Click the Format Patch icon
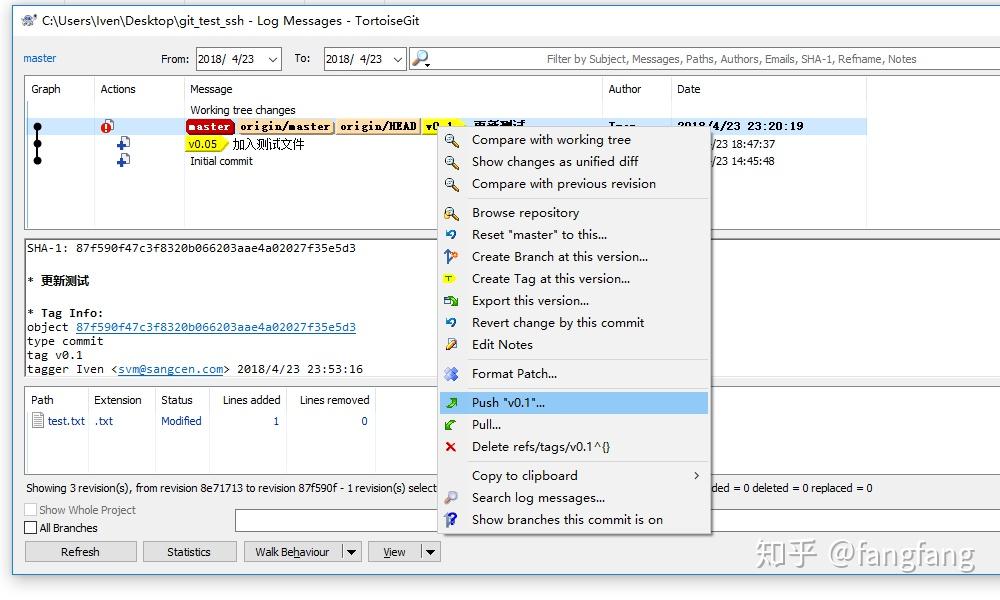 click(x=451, y=374)
